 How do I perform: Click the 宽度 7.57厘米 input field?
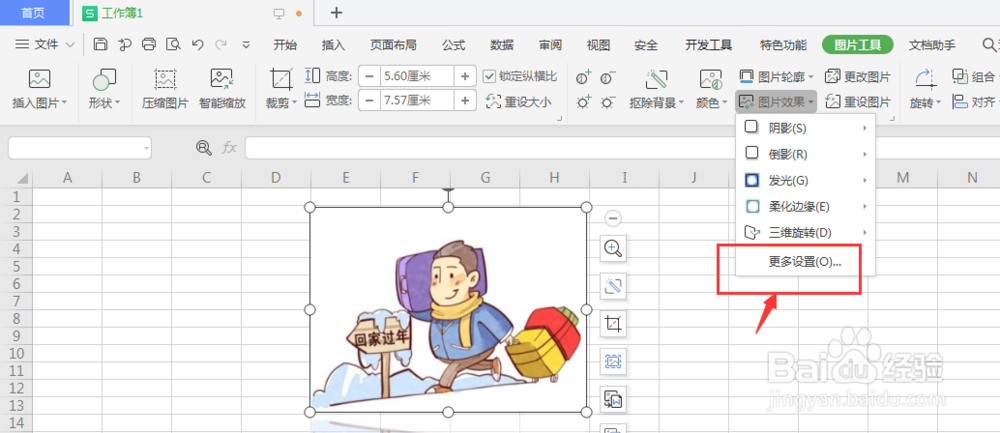417,100
